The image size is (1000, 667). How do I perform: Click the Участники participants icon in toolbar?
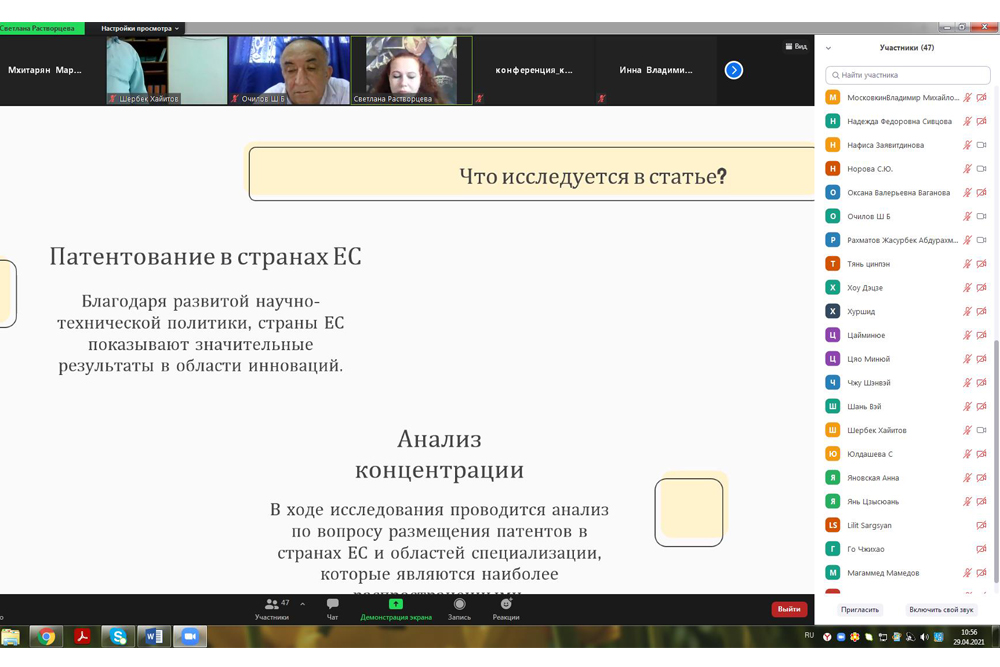(272, 605)
